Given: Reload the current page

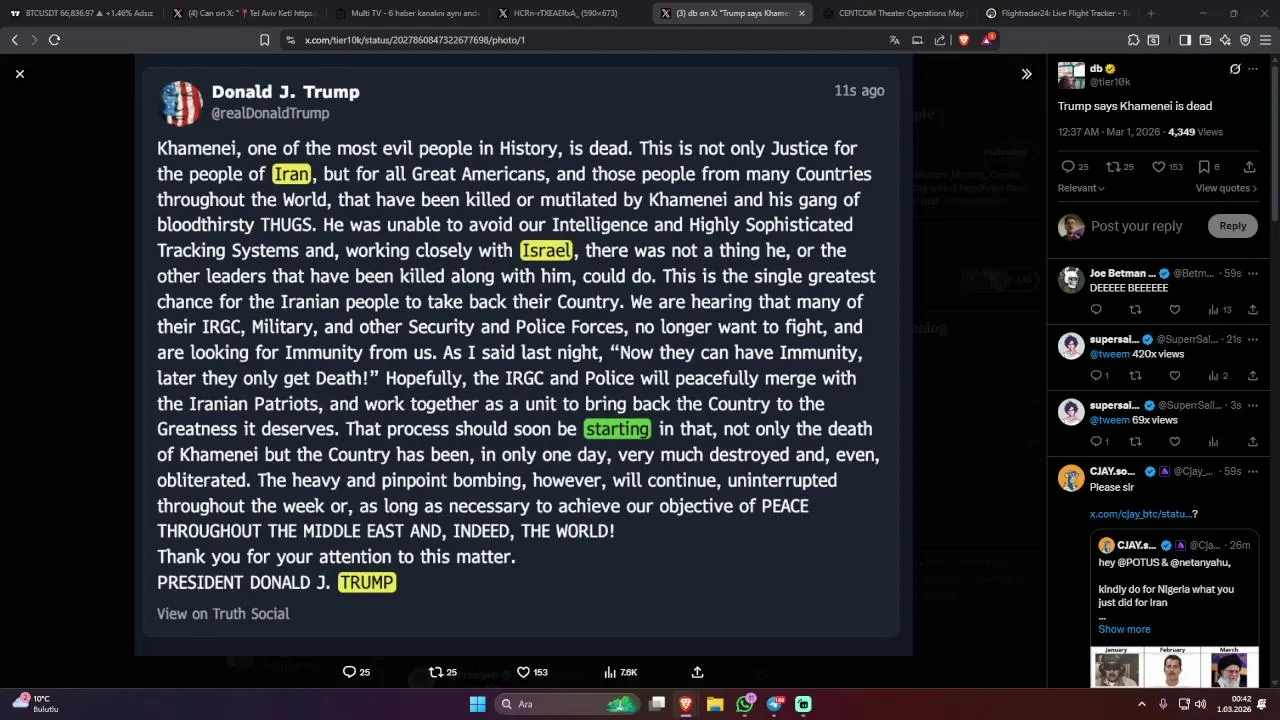Looking at the screenshot, I should (x=54, y=40).
